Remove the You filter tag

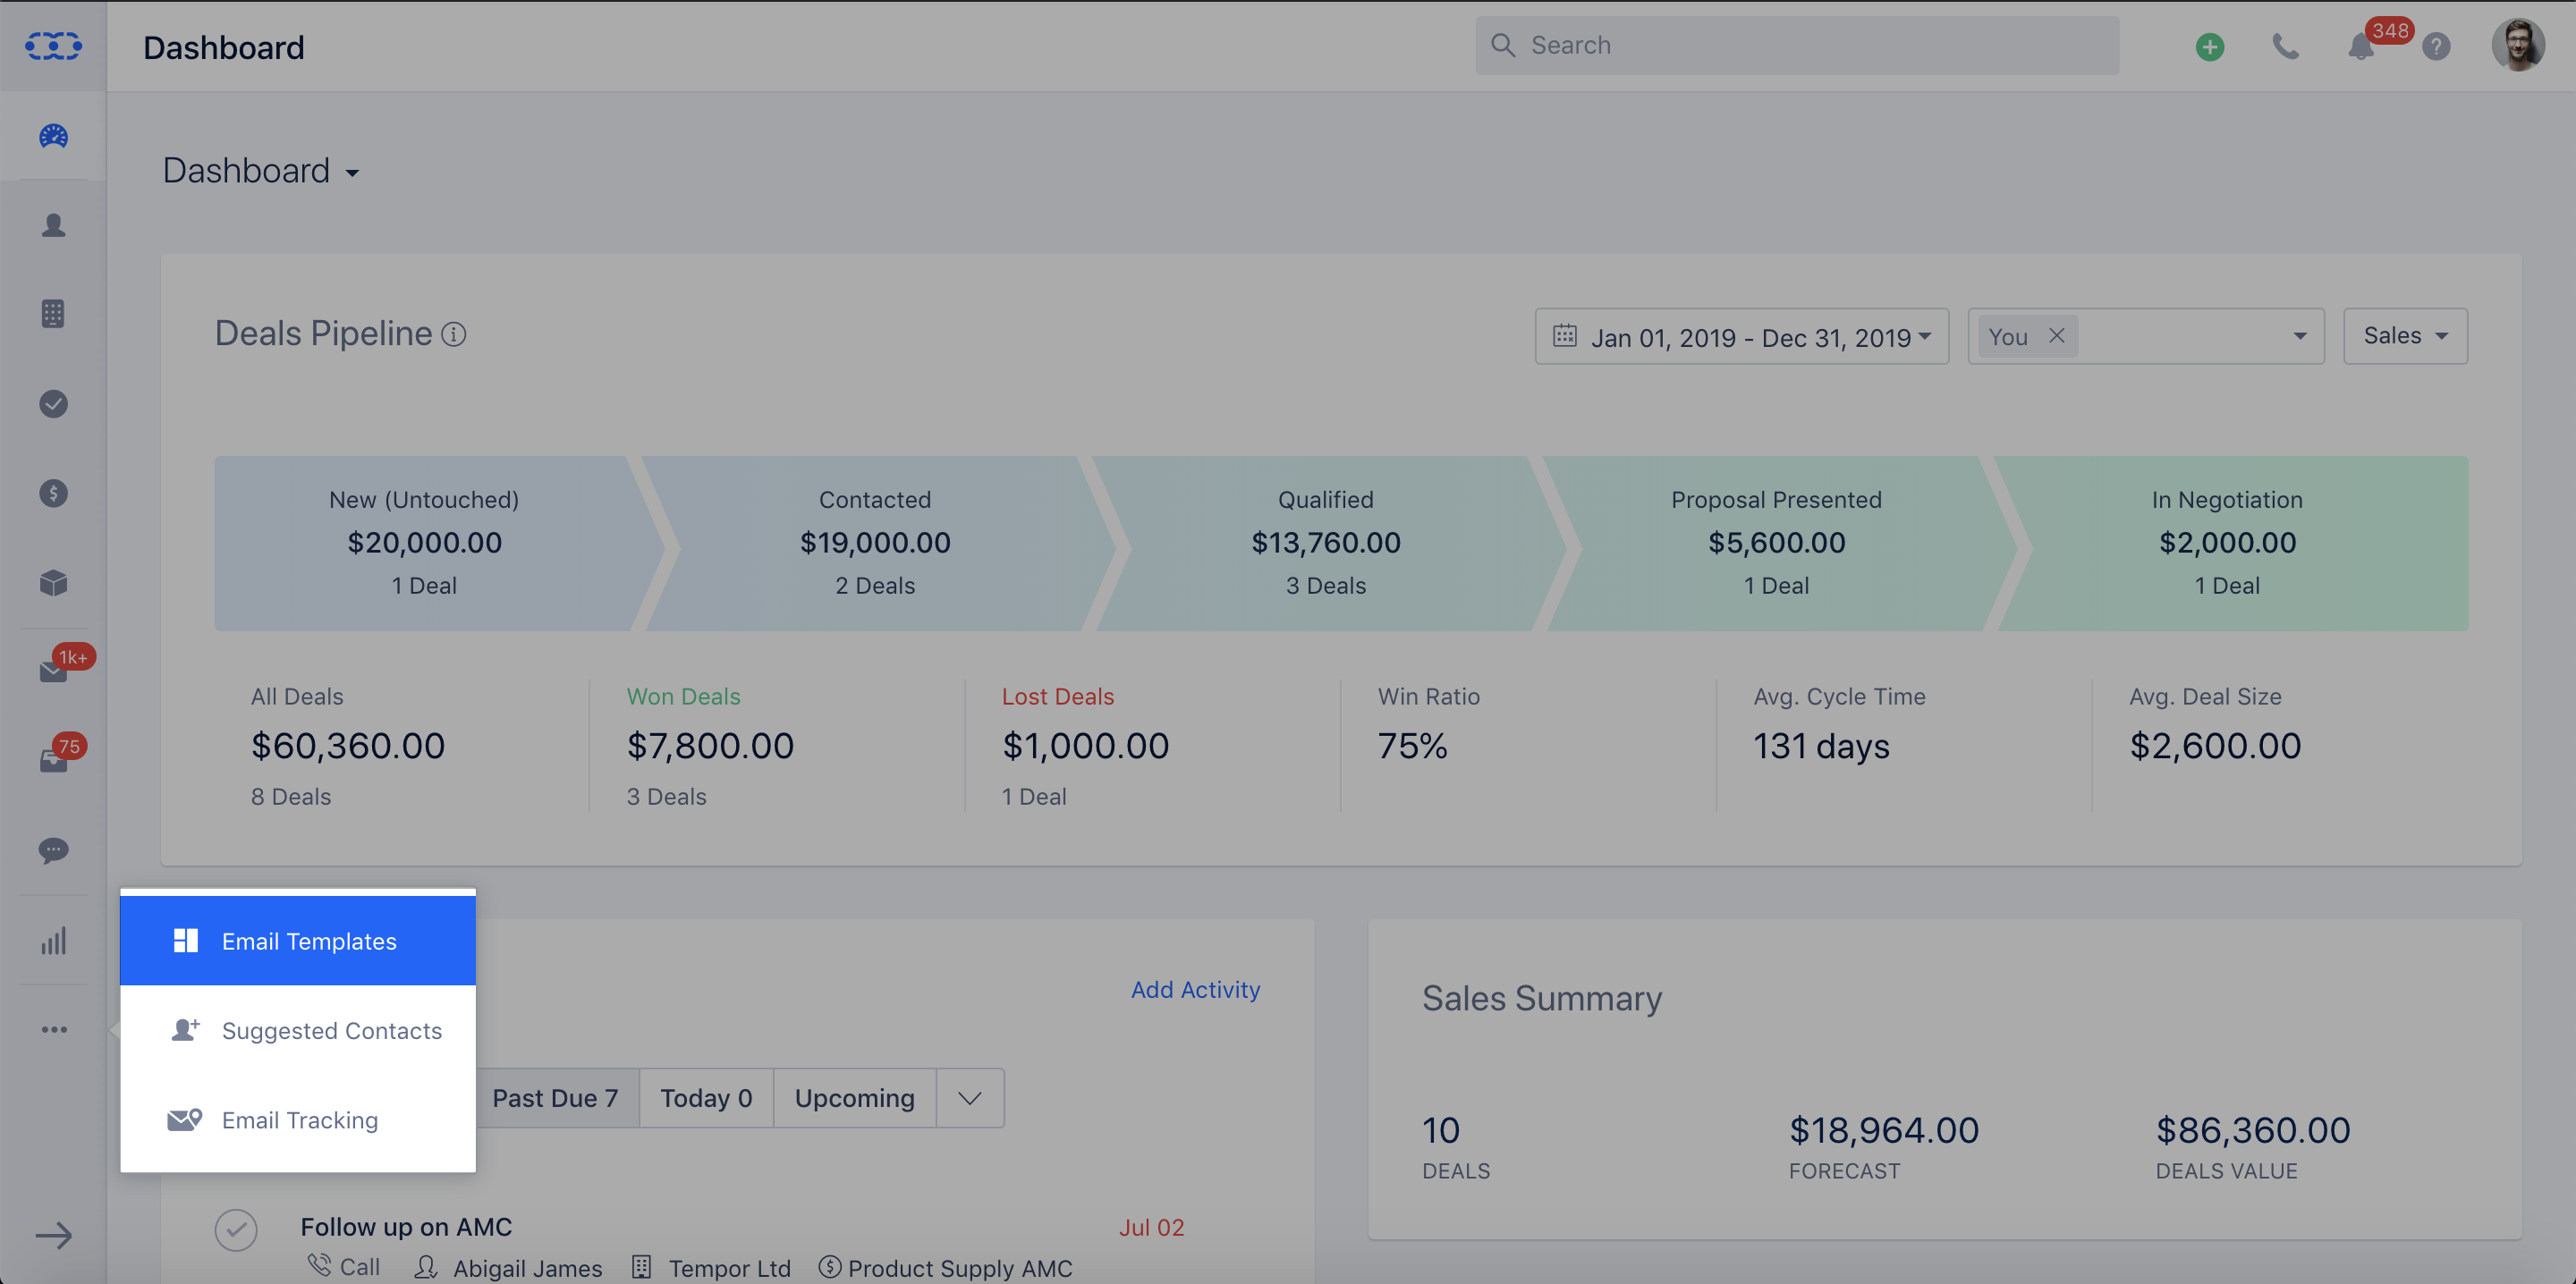pos(2056,336)
